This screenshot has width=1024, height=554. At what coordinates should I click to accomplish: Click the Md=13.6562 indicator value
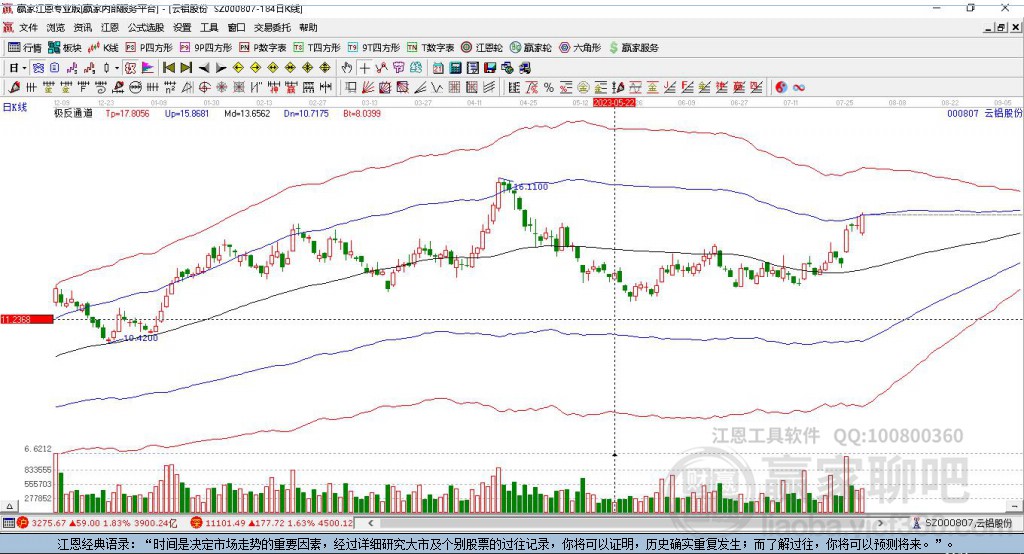click(x=247, y=113)
